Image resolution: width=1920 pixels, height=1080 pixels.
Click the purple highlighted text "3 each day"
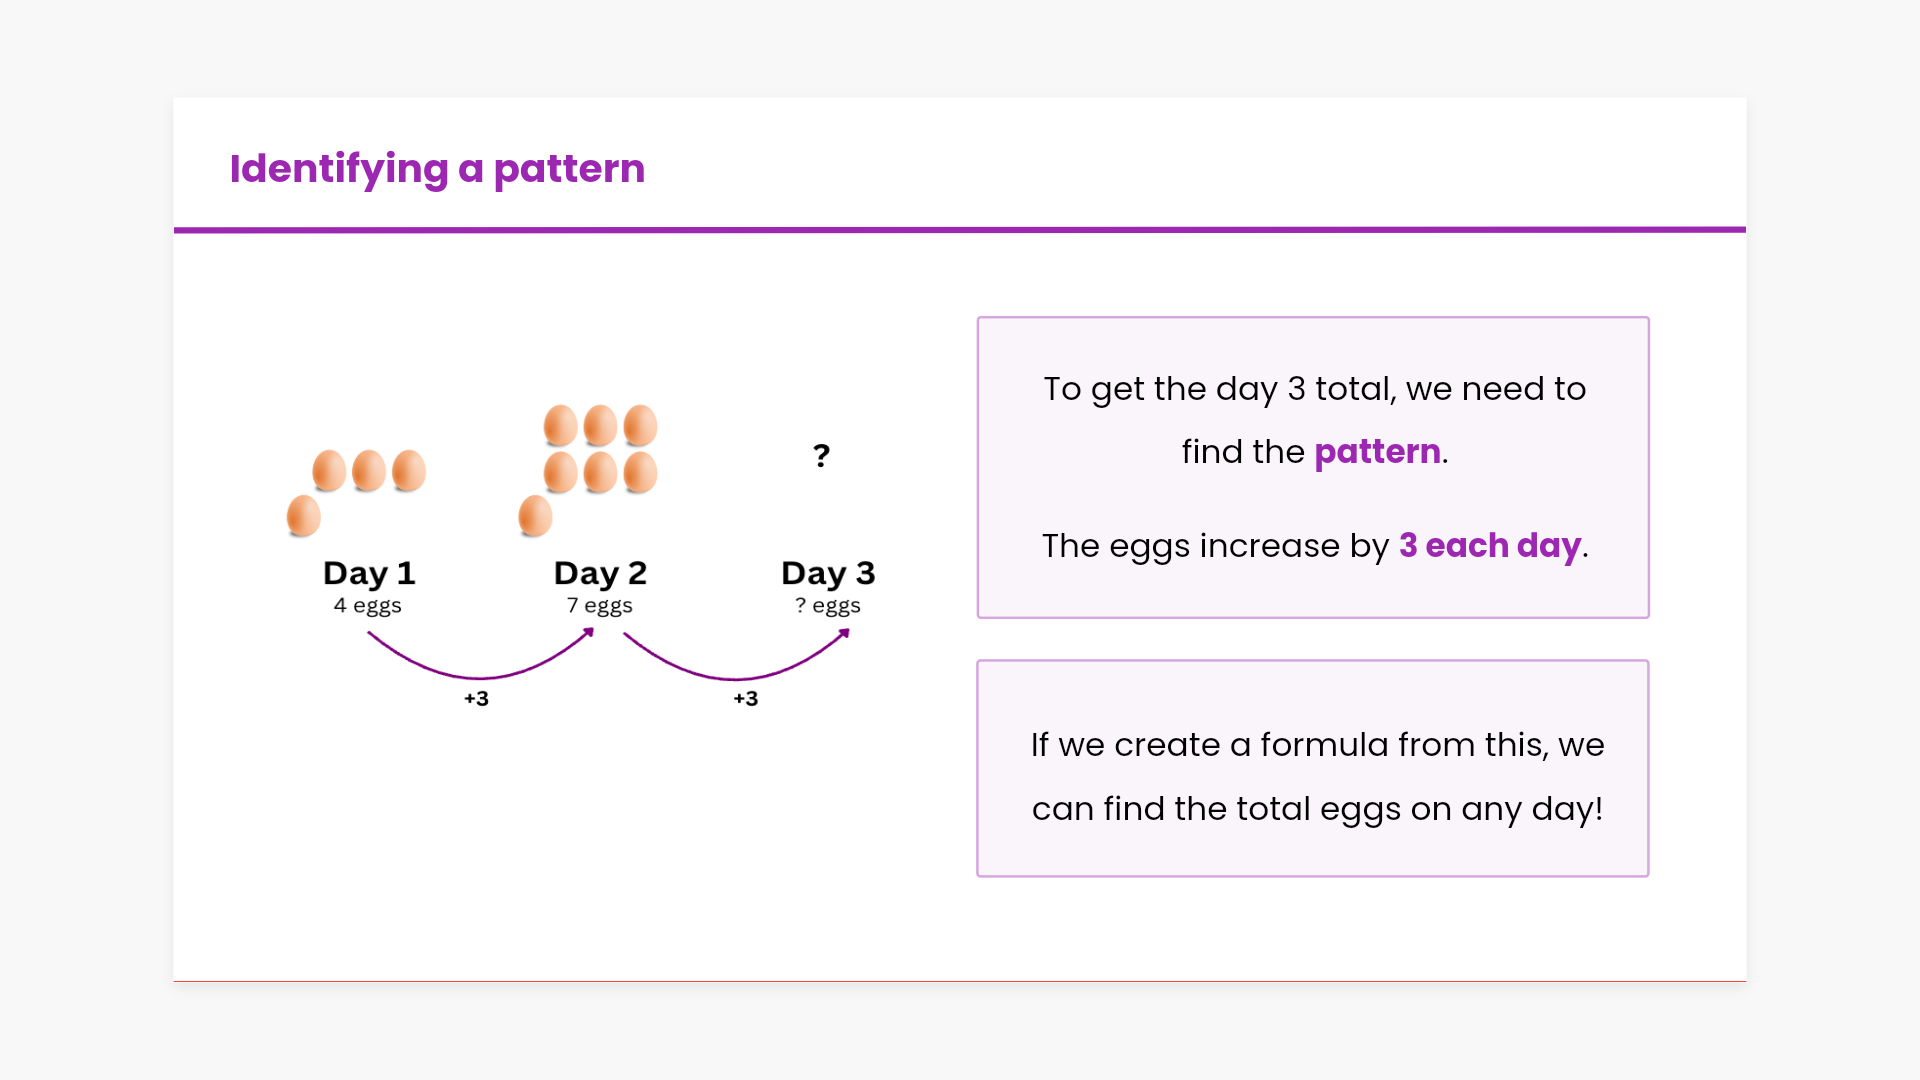click(1490, 546)
